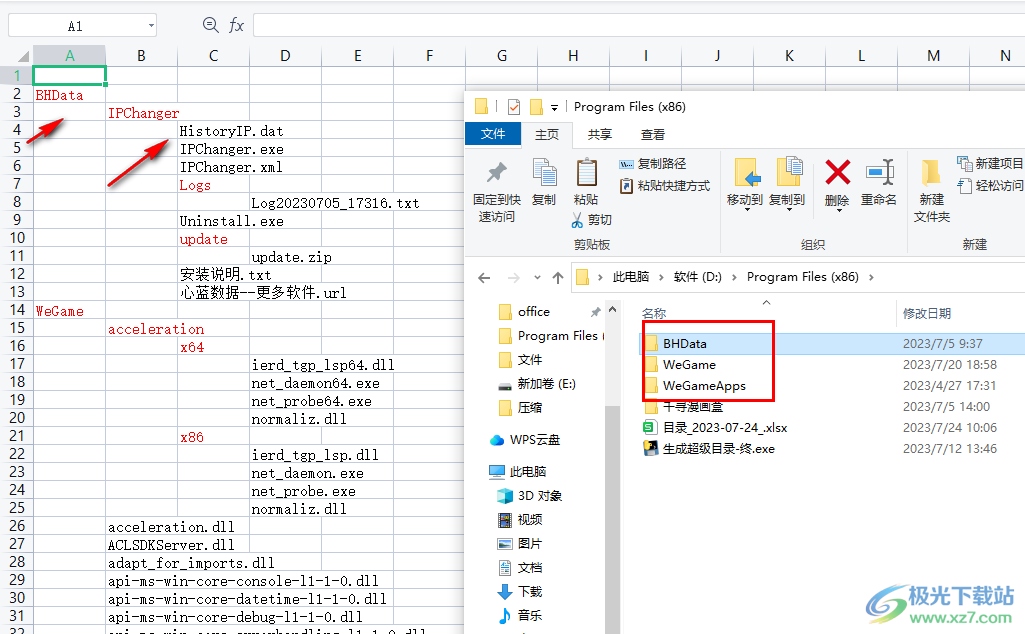Click the 复制 copy icon in ribbon
The image size is (1025, 634).
(x=544, y=173)
